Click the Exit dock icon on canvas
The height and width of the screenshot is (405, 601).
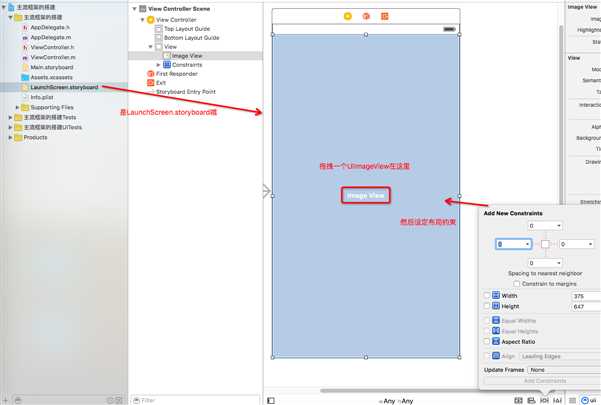(384, 16)
